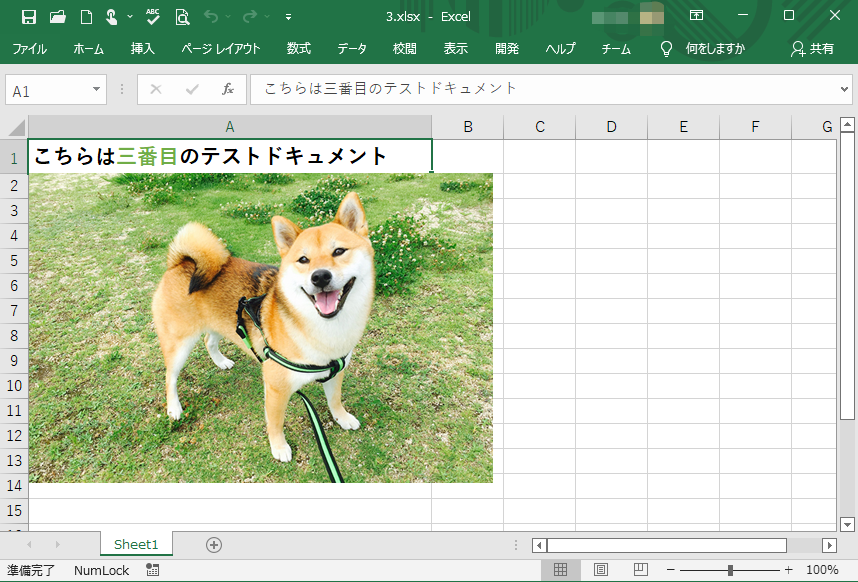The image size is (858, 582).
Task: Select the Normal view icon in status bar
Action: pyautogui.click(x=560, y=569)
